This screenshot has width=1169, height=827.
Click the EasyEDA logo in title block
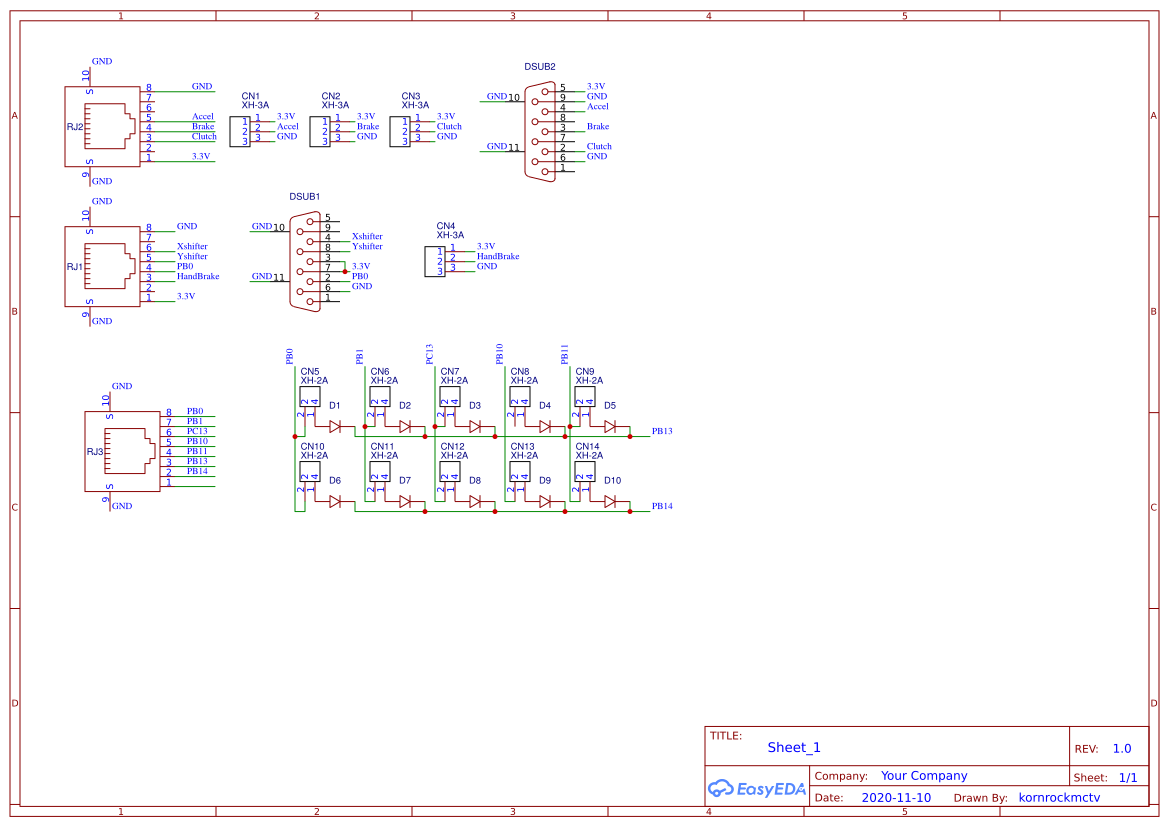coord(757,789)
